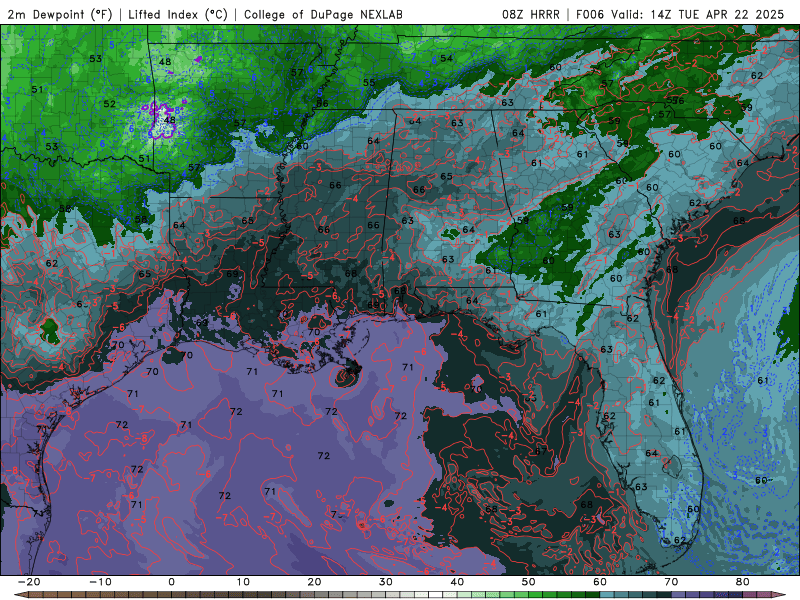Click the 60 label on the color scale

(600, 582)
